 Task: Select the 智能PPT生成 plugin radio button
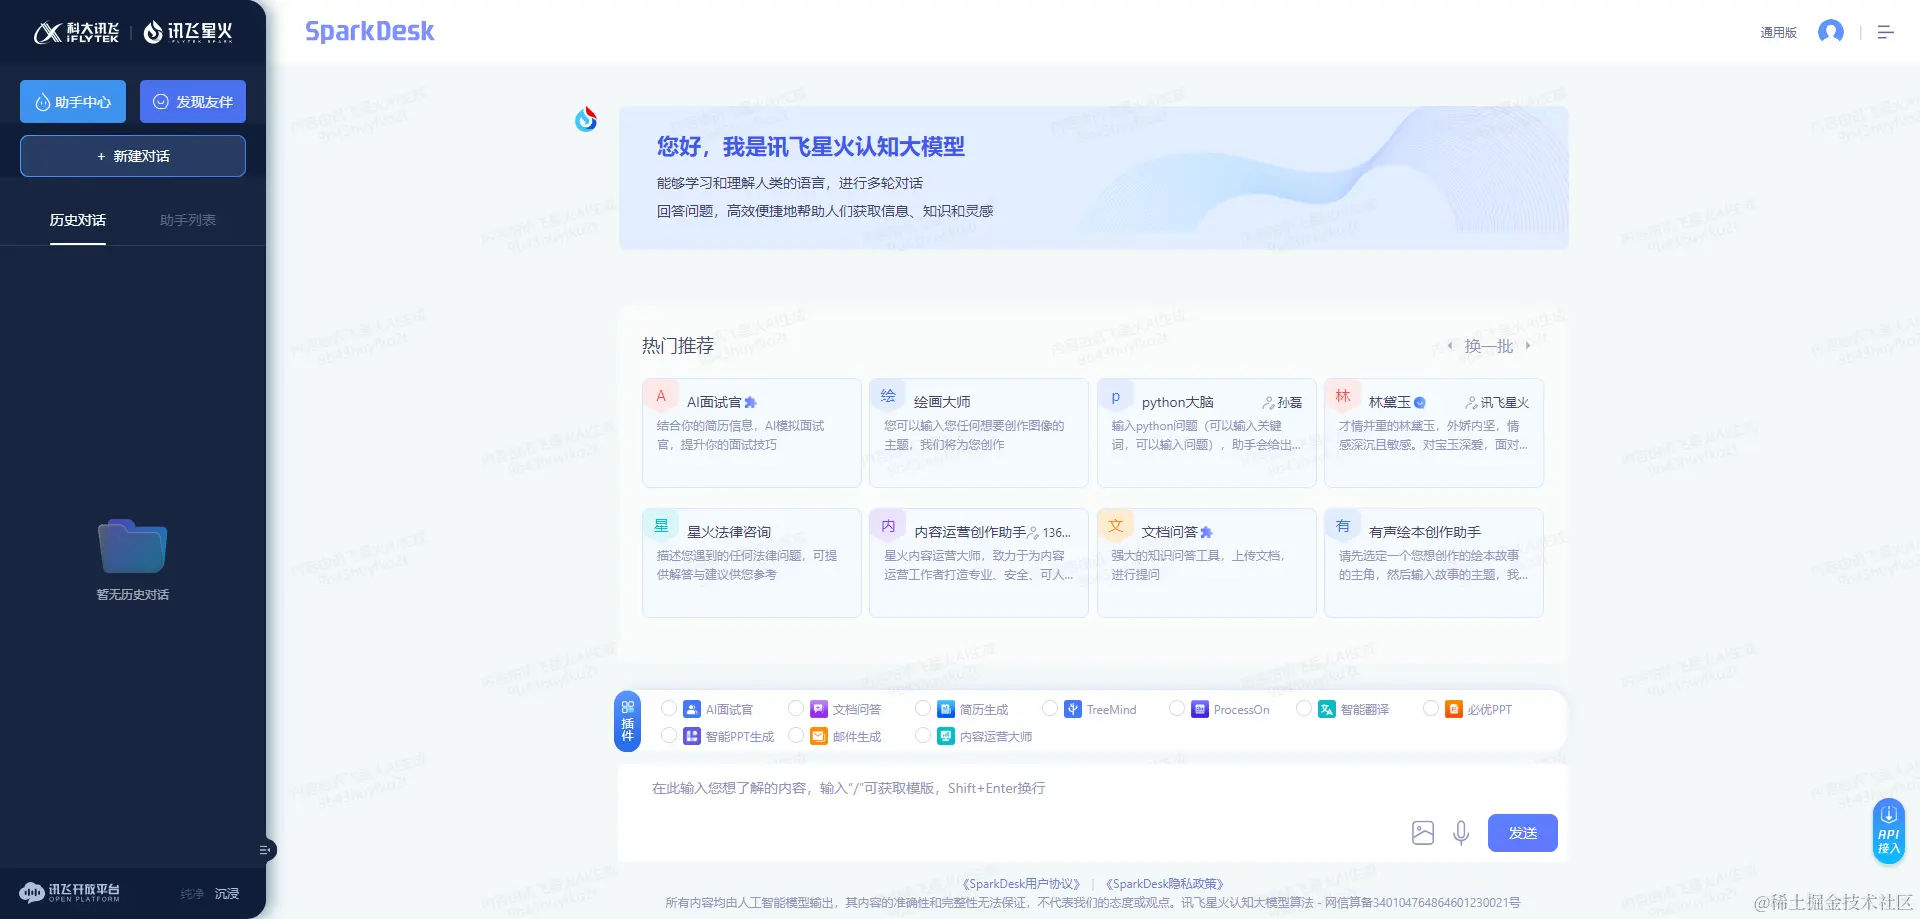(x=669, y=735)
